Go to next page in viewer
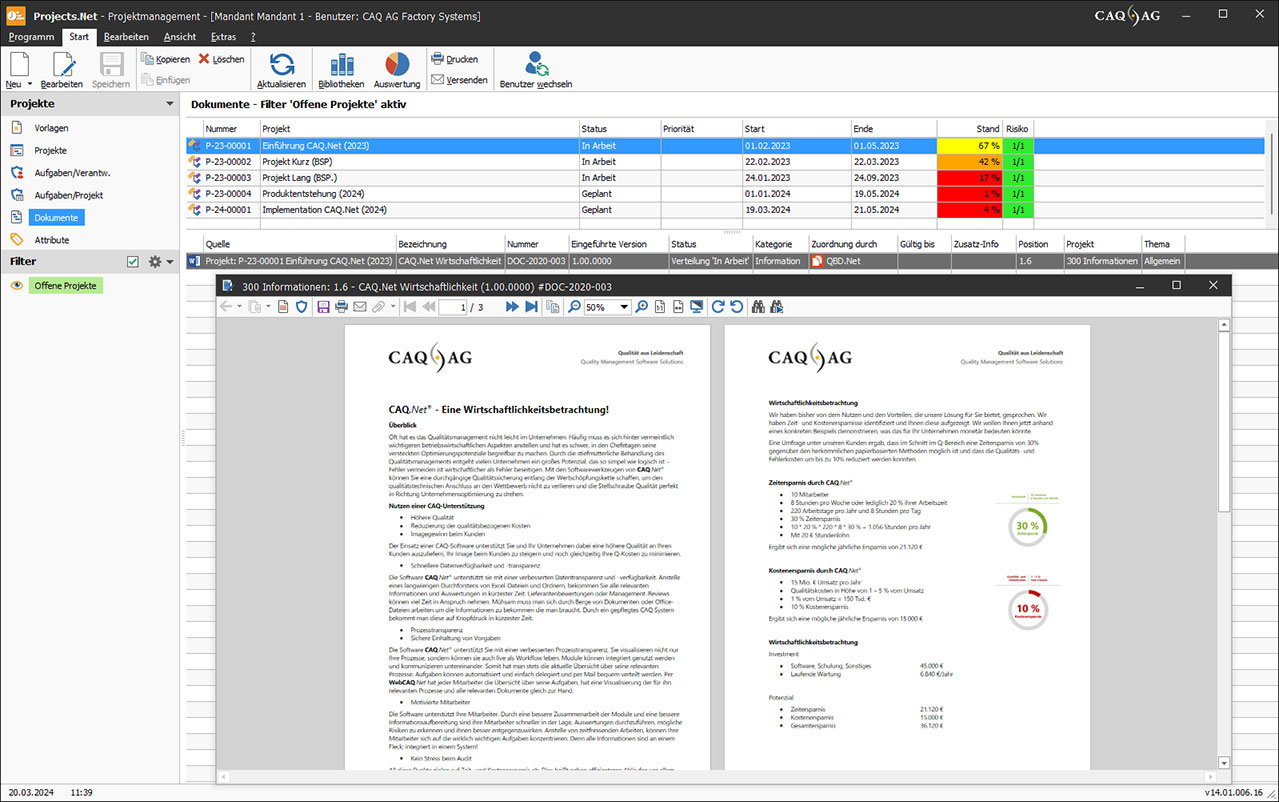This screenshot has height=802, width=1279. coord(512,307)
